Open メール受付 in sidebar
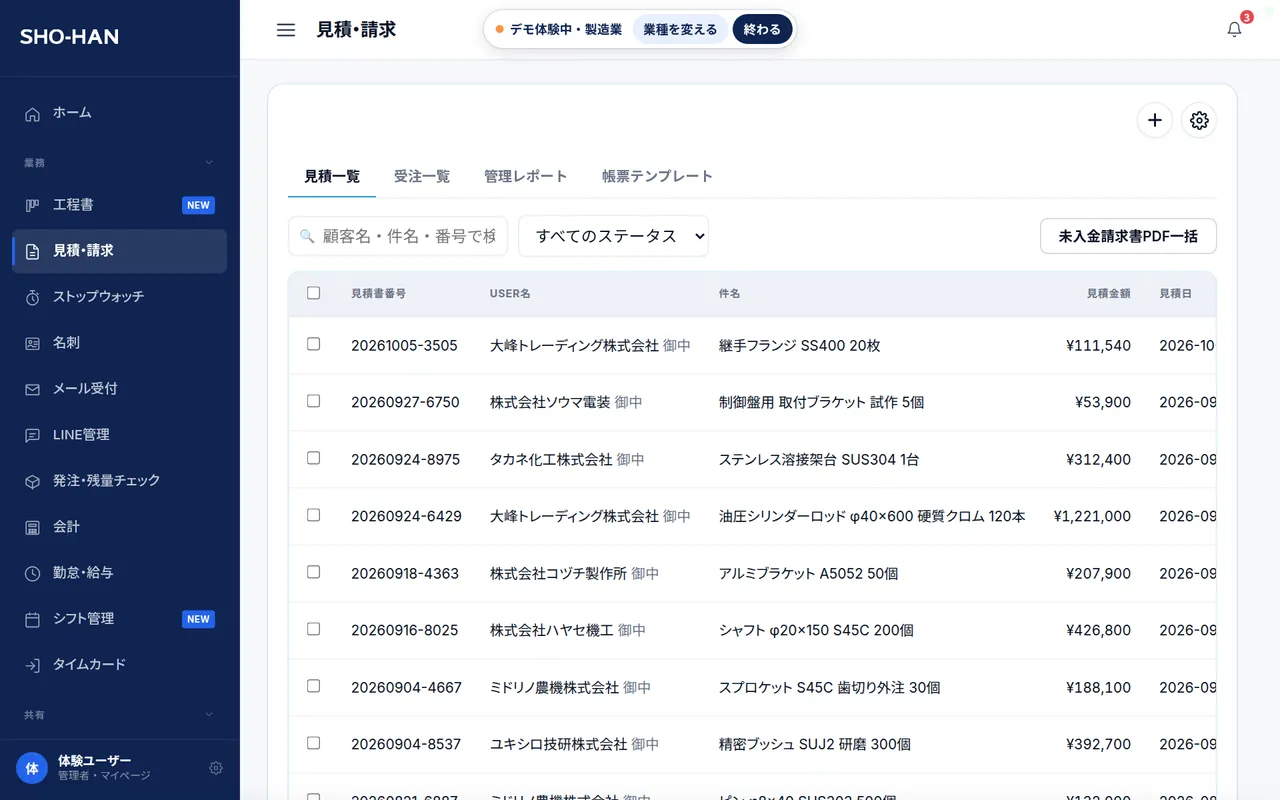Image resolution: width=1280 pixels, height=800 pixels. click(120, 389)
